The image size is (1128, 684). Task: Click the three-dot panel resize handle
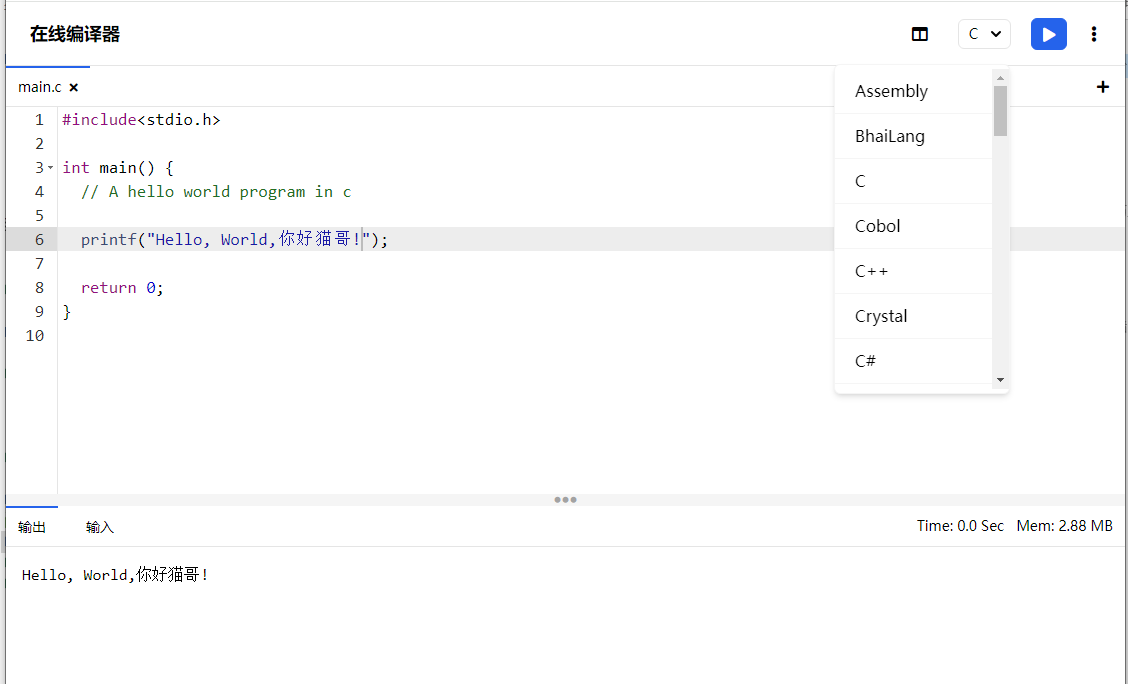coord(565,500)
